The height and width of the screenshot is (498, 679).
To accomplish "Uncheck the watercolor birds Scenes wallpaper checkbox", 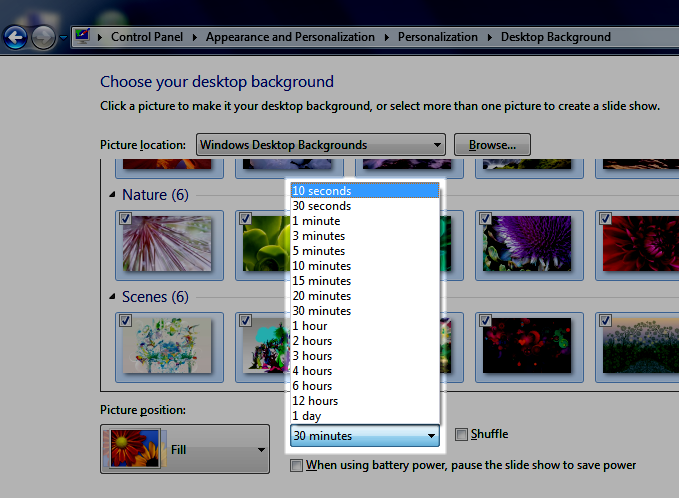I will pyautogui.click(x=125, y=320).
